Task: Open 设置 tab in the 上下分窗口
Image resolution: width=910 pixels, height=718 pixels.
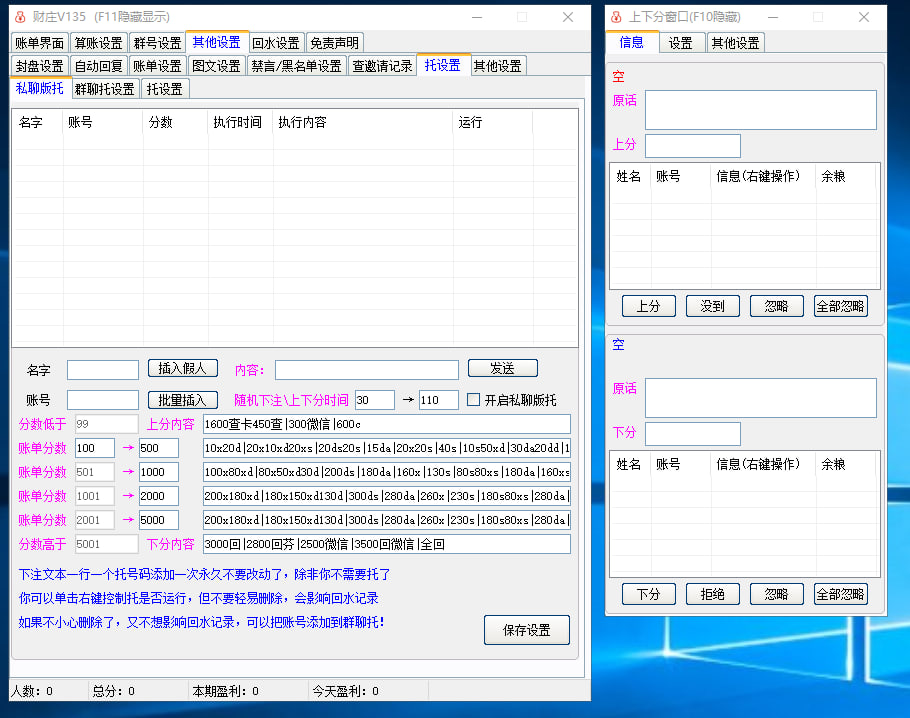Action: (681, 43)
